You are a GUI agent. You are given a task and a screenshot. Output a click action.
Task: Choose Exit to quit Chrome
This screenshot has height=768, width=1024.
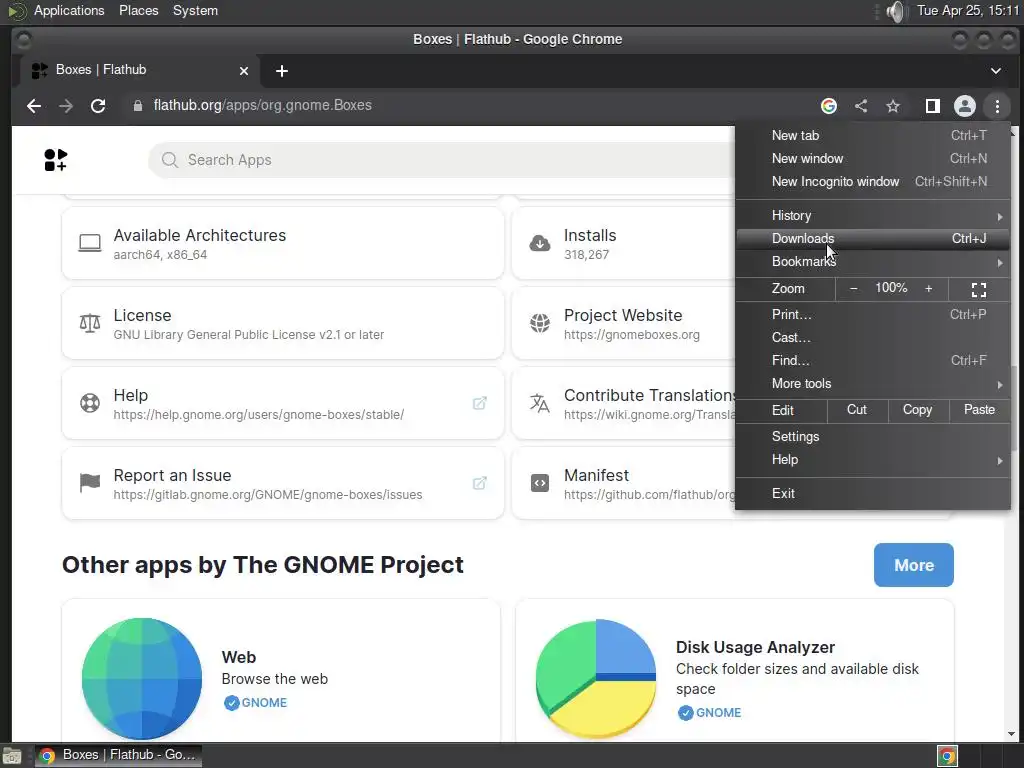(873, 494)
